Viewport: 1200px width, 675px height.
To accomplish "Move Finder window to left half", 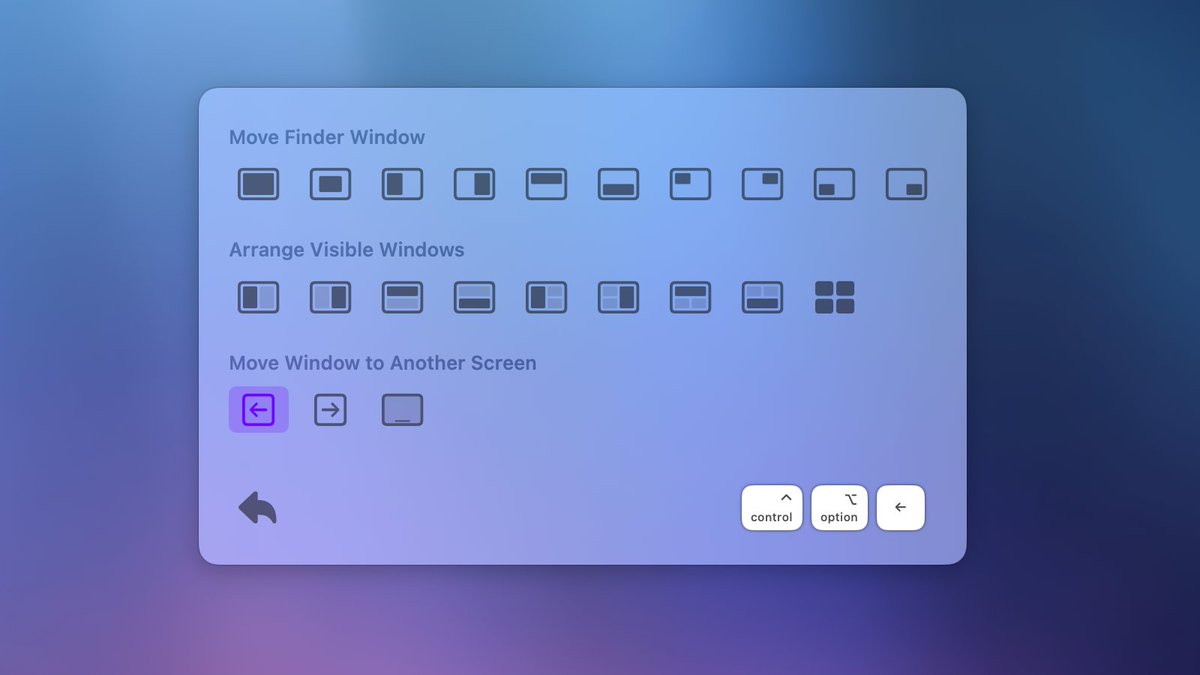I will (402, 184).
